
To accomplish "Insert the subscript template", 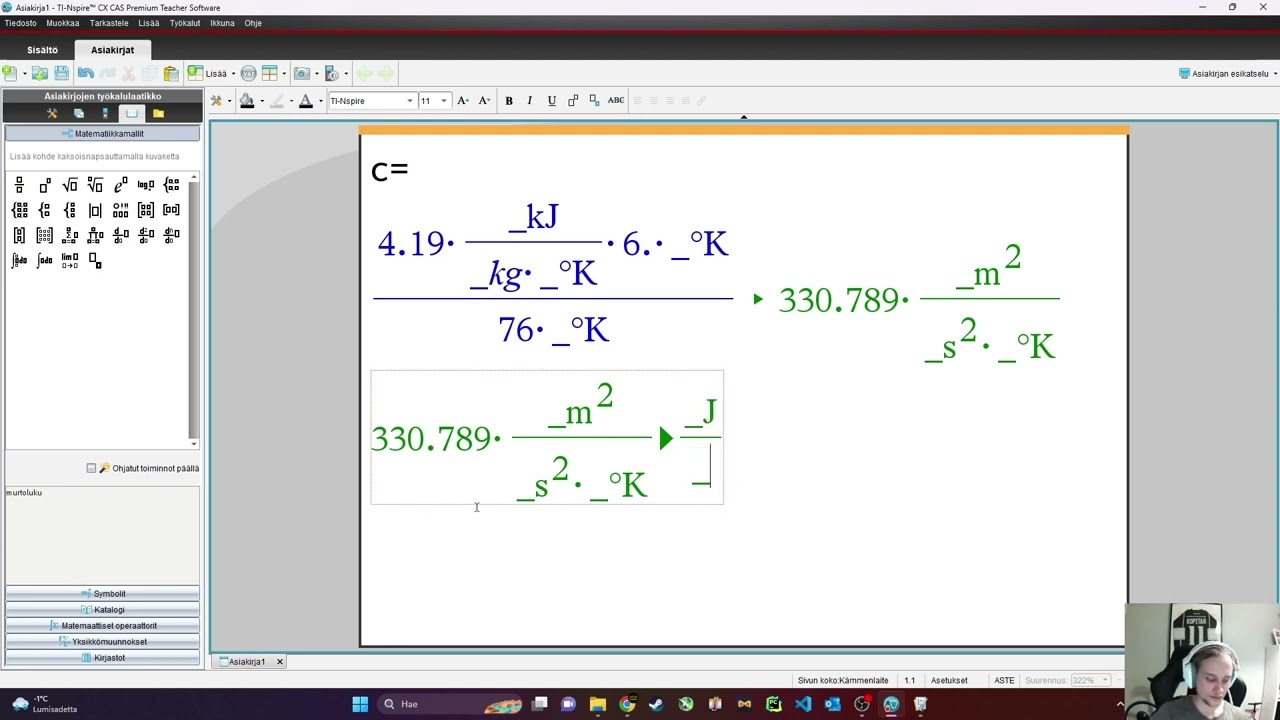I will [95, 260].
